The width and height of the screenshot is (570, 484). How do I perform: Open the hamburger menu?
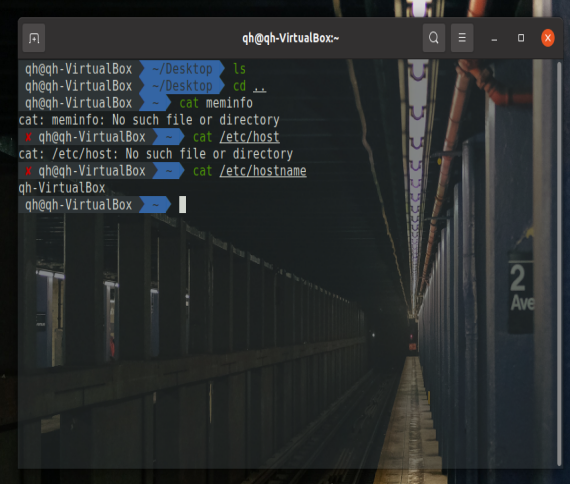point(462,38)
